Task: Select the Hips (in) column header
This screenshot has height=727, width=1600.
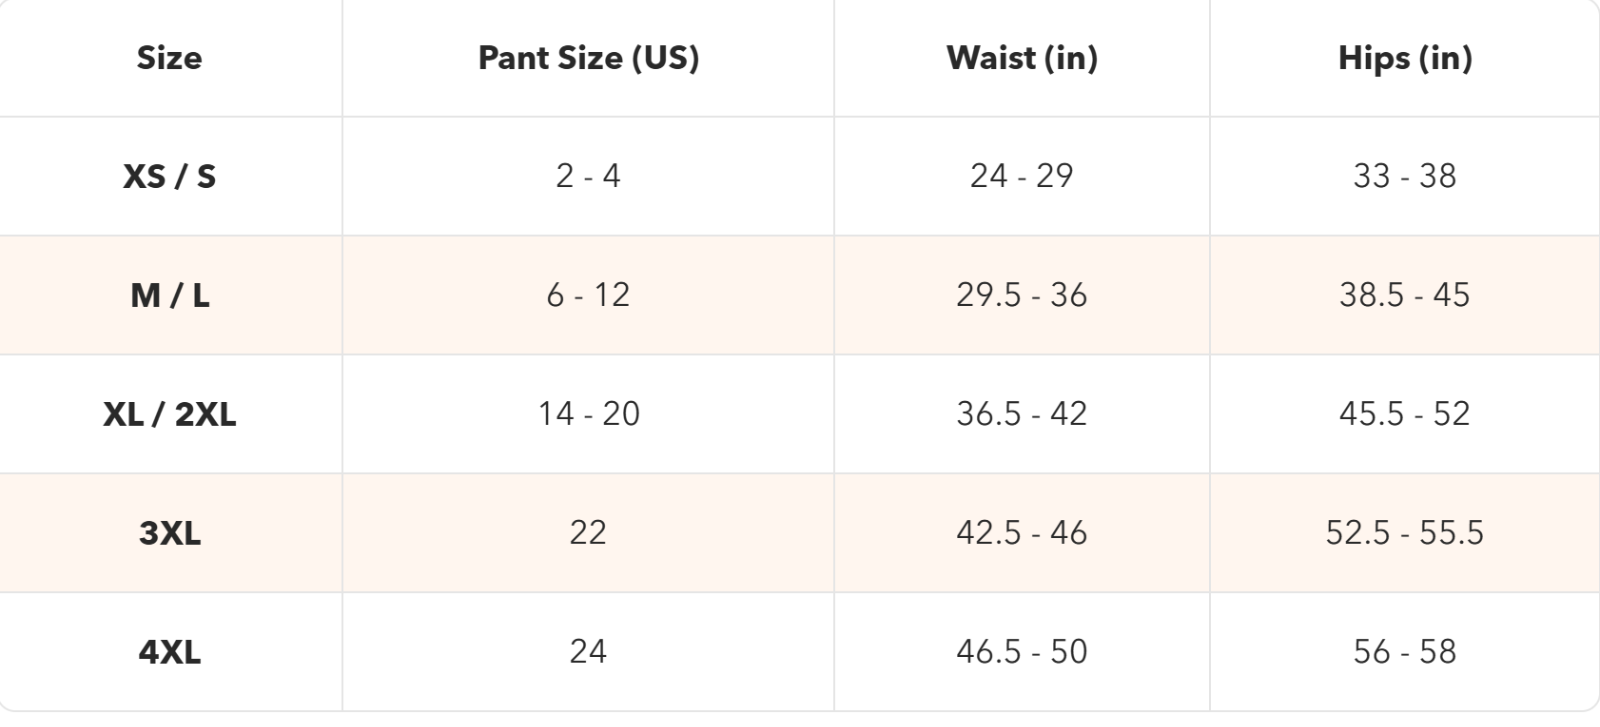Action: pyautogui.click(x=1405, y=58)
